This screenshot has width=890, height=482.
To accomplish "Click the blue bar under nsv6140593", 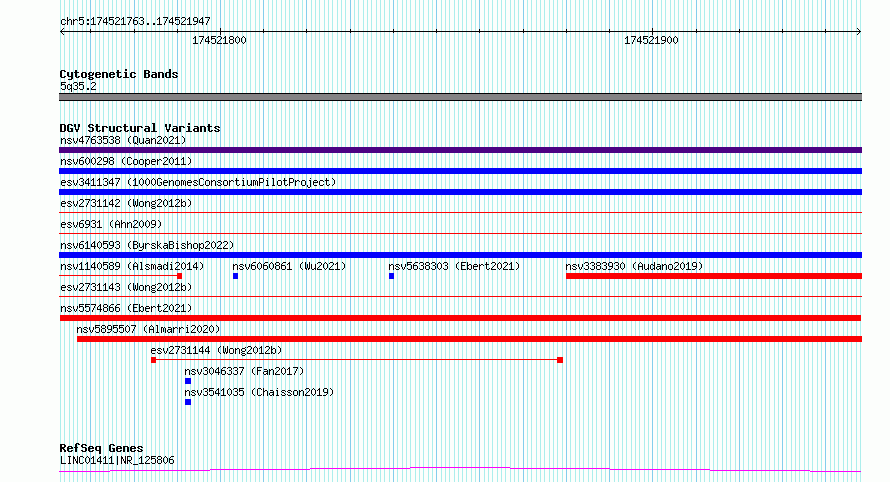I will 460,255.
